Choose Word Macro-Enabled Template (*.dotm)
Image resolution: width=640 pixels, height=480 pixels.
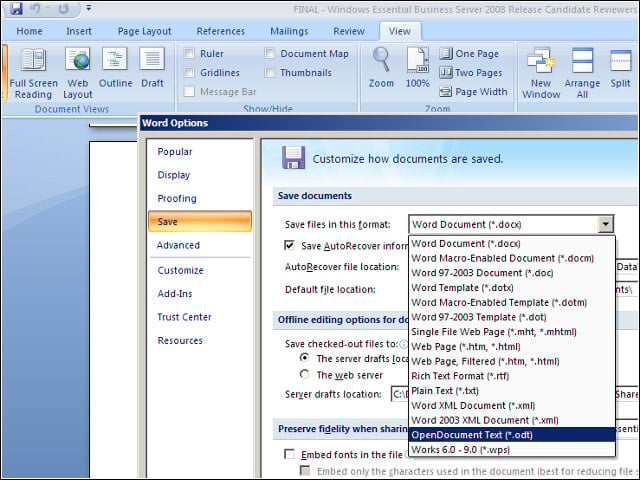pyautogui.click(x=512, y=302)
